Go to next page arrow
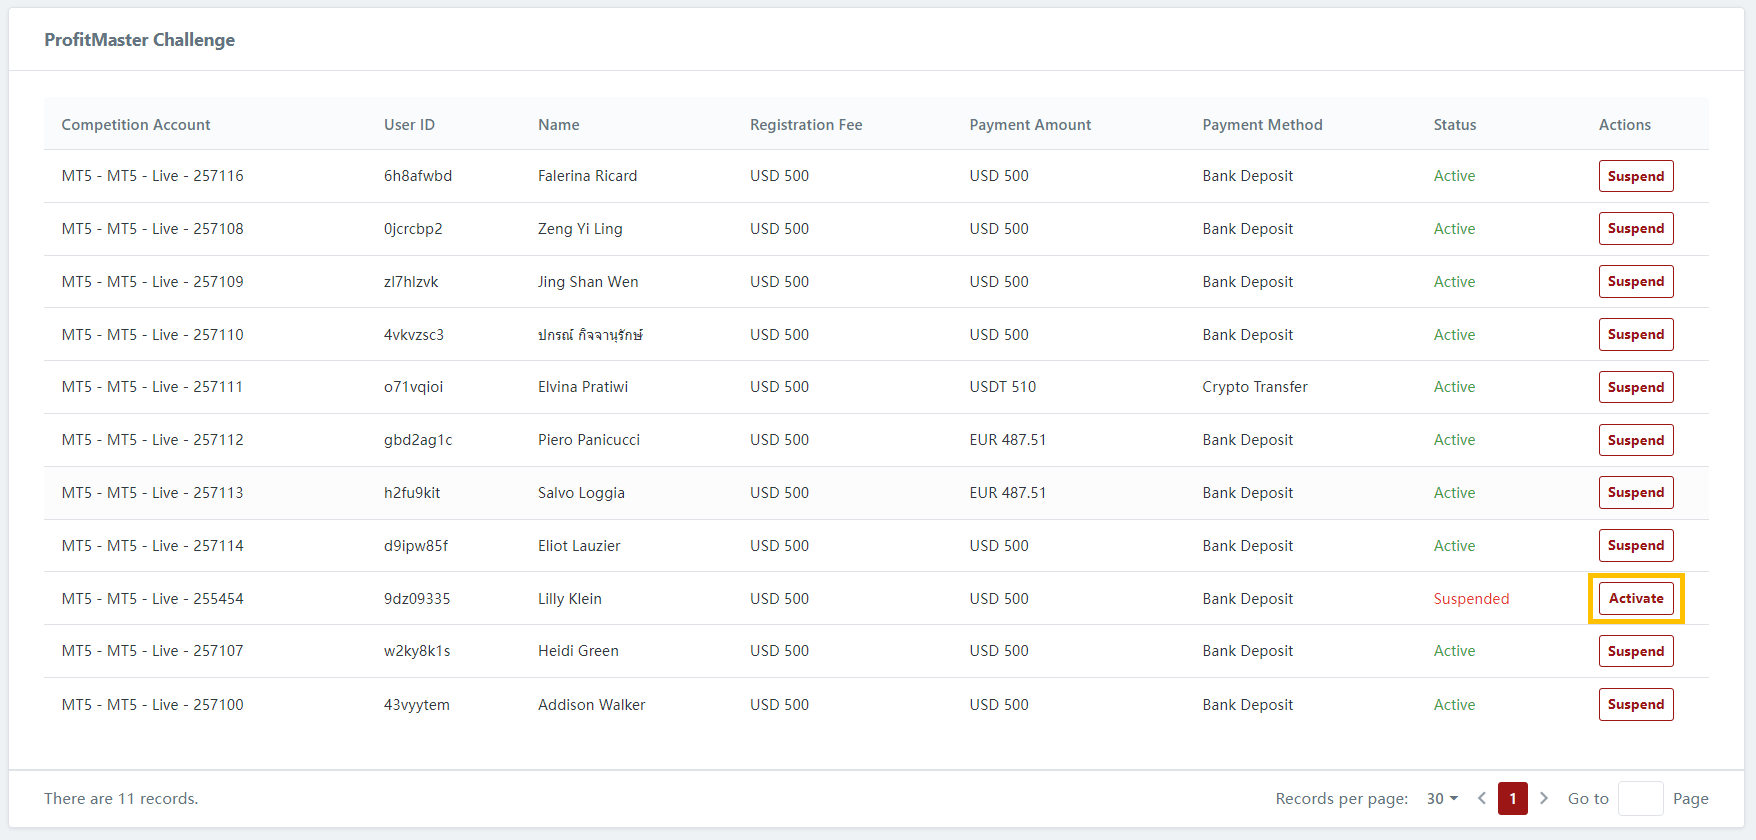Screen dimensions: 1756x840 [x=1544, y=798]
